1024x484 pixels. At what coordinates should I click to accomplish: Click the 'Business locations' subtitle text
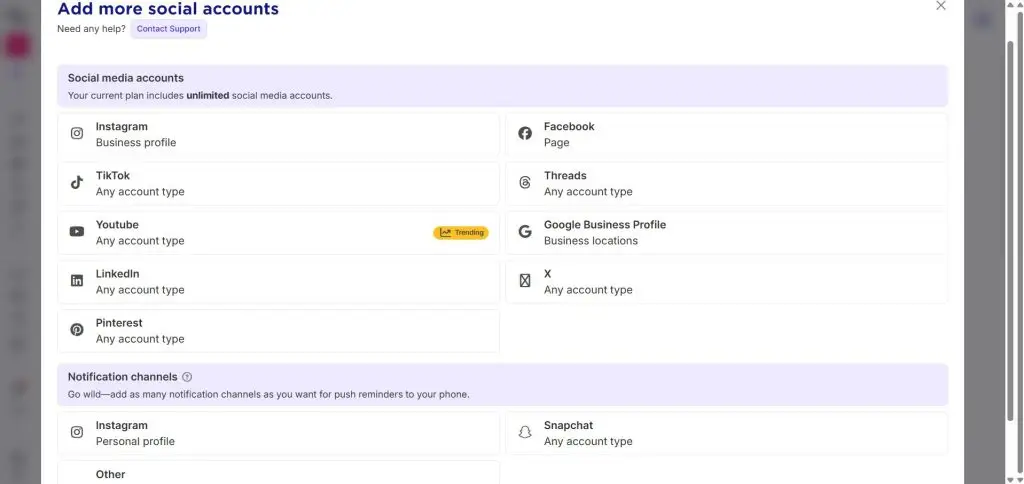click(590, 240)
